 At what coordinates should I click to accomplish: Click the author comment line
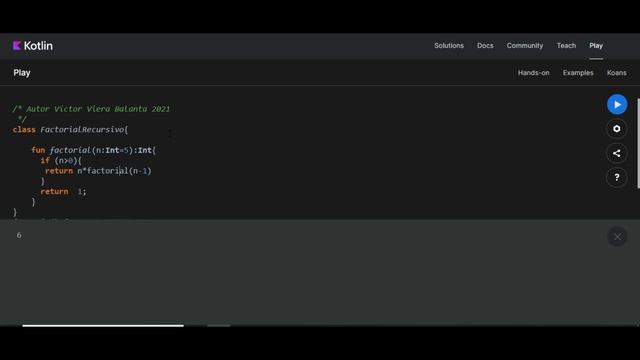pyautogui.click(x=91, y=109)
